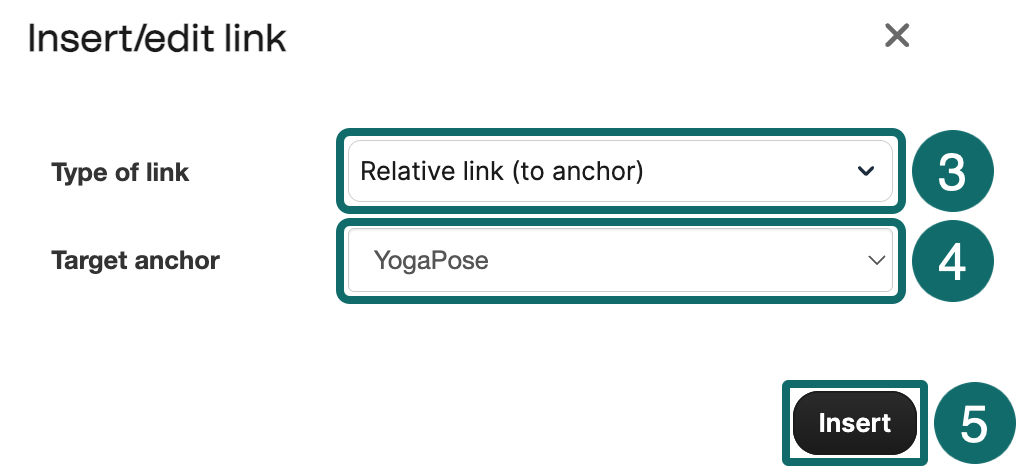Click the numeral 5 beside Insert

pyautogui.click(x=974, y=423)
